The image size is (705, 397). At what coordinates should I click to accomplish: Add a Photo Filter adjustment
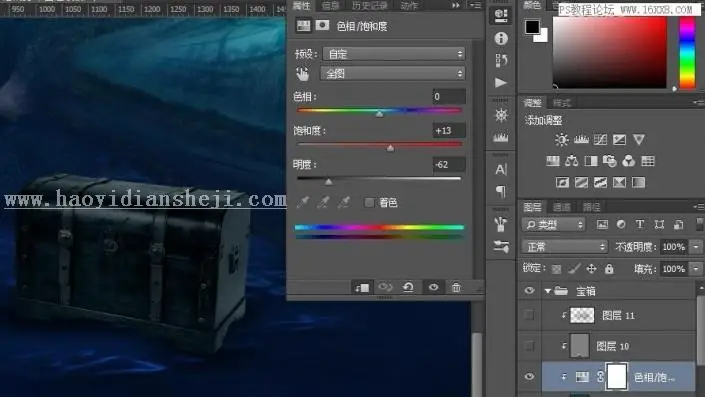[x=610, y=161]
